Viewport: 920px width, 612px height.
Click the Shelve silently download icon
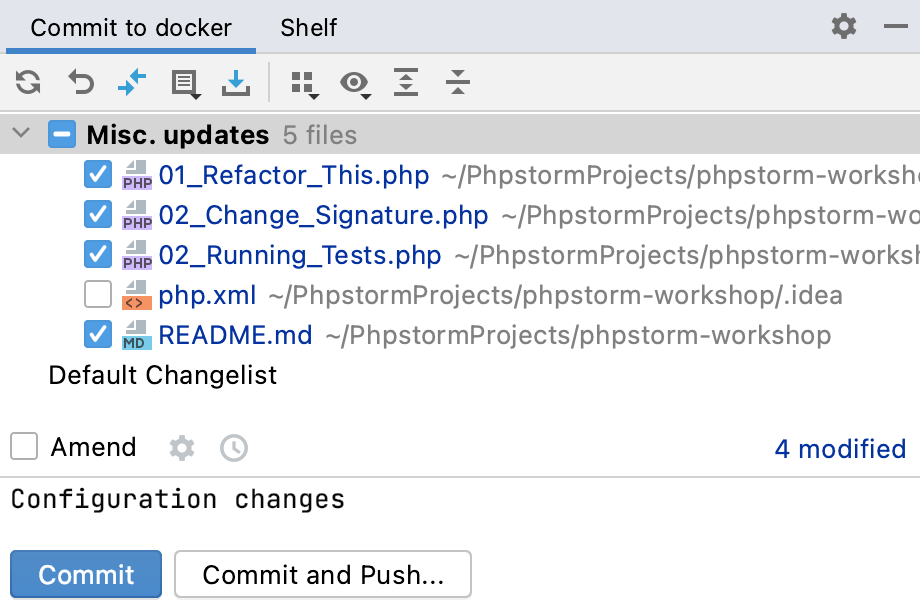coord(236,83)
